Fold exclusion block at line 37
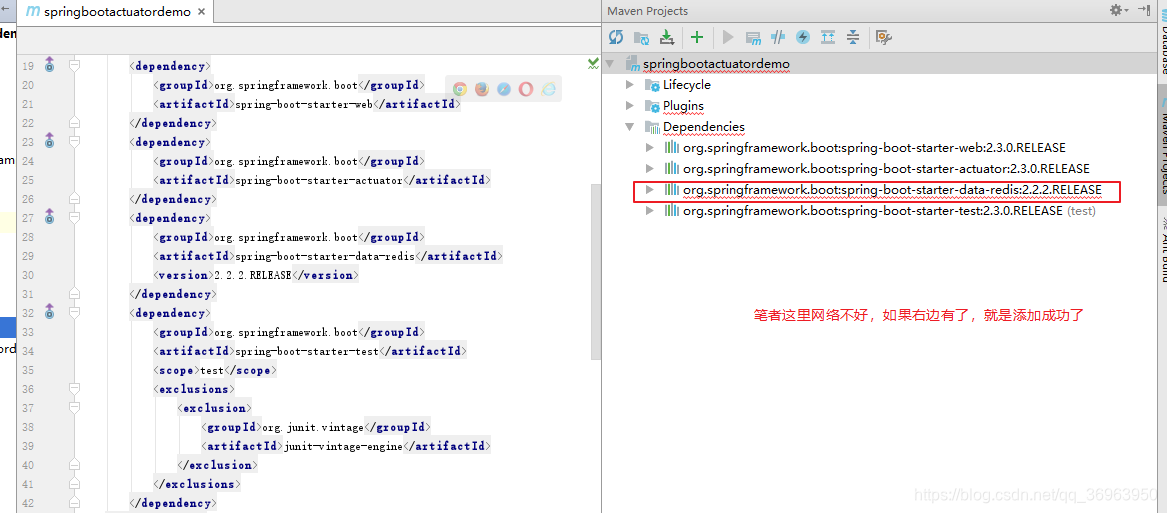The height and width of the screenshot is (513, 1167). tap(74, 408)
